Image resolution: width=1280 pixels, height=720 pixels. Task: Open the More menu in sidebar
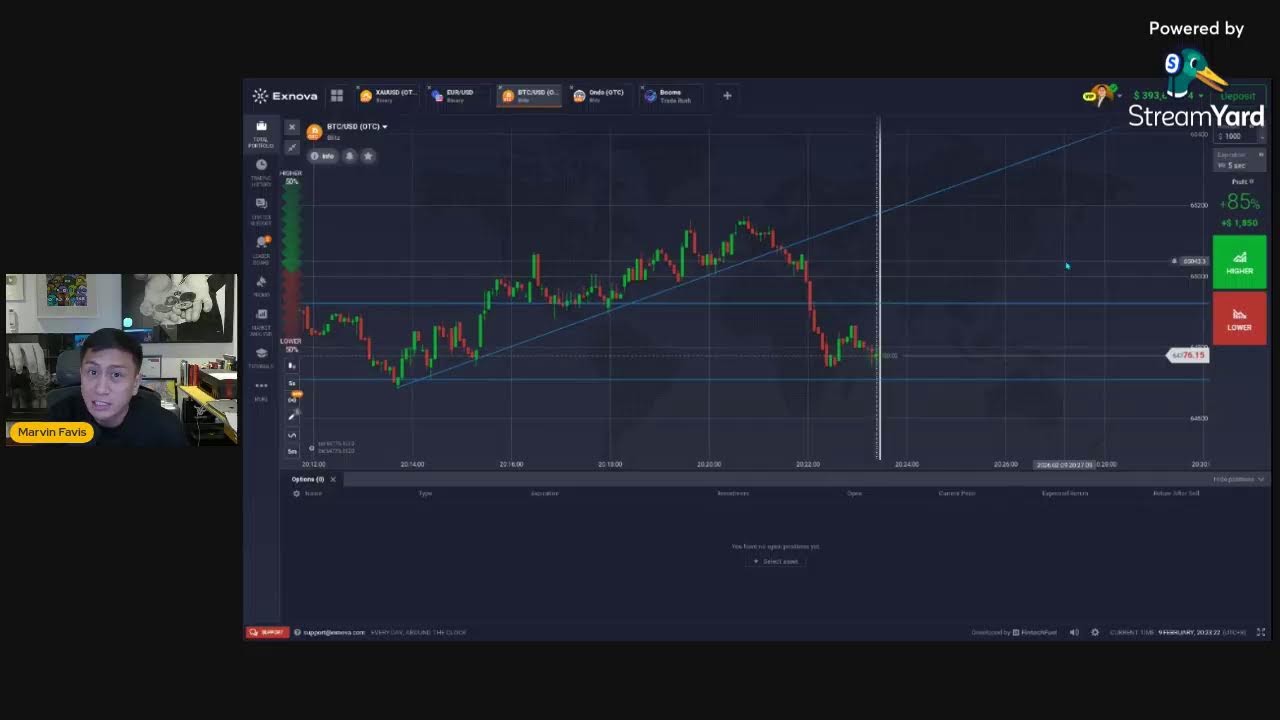click(x=261, y=389)
